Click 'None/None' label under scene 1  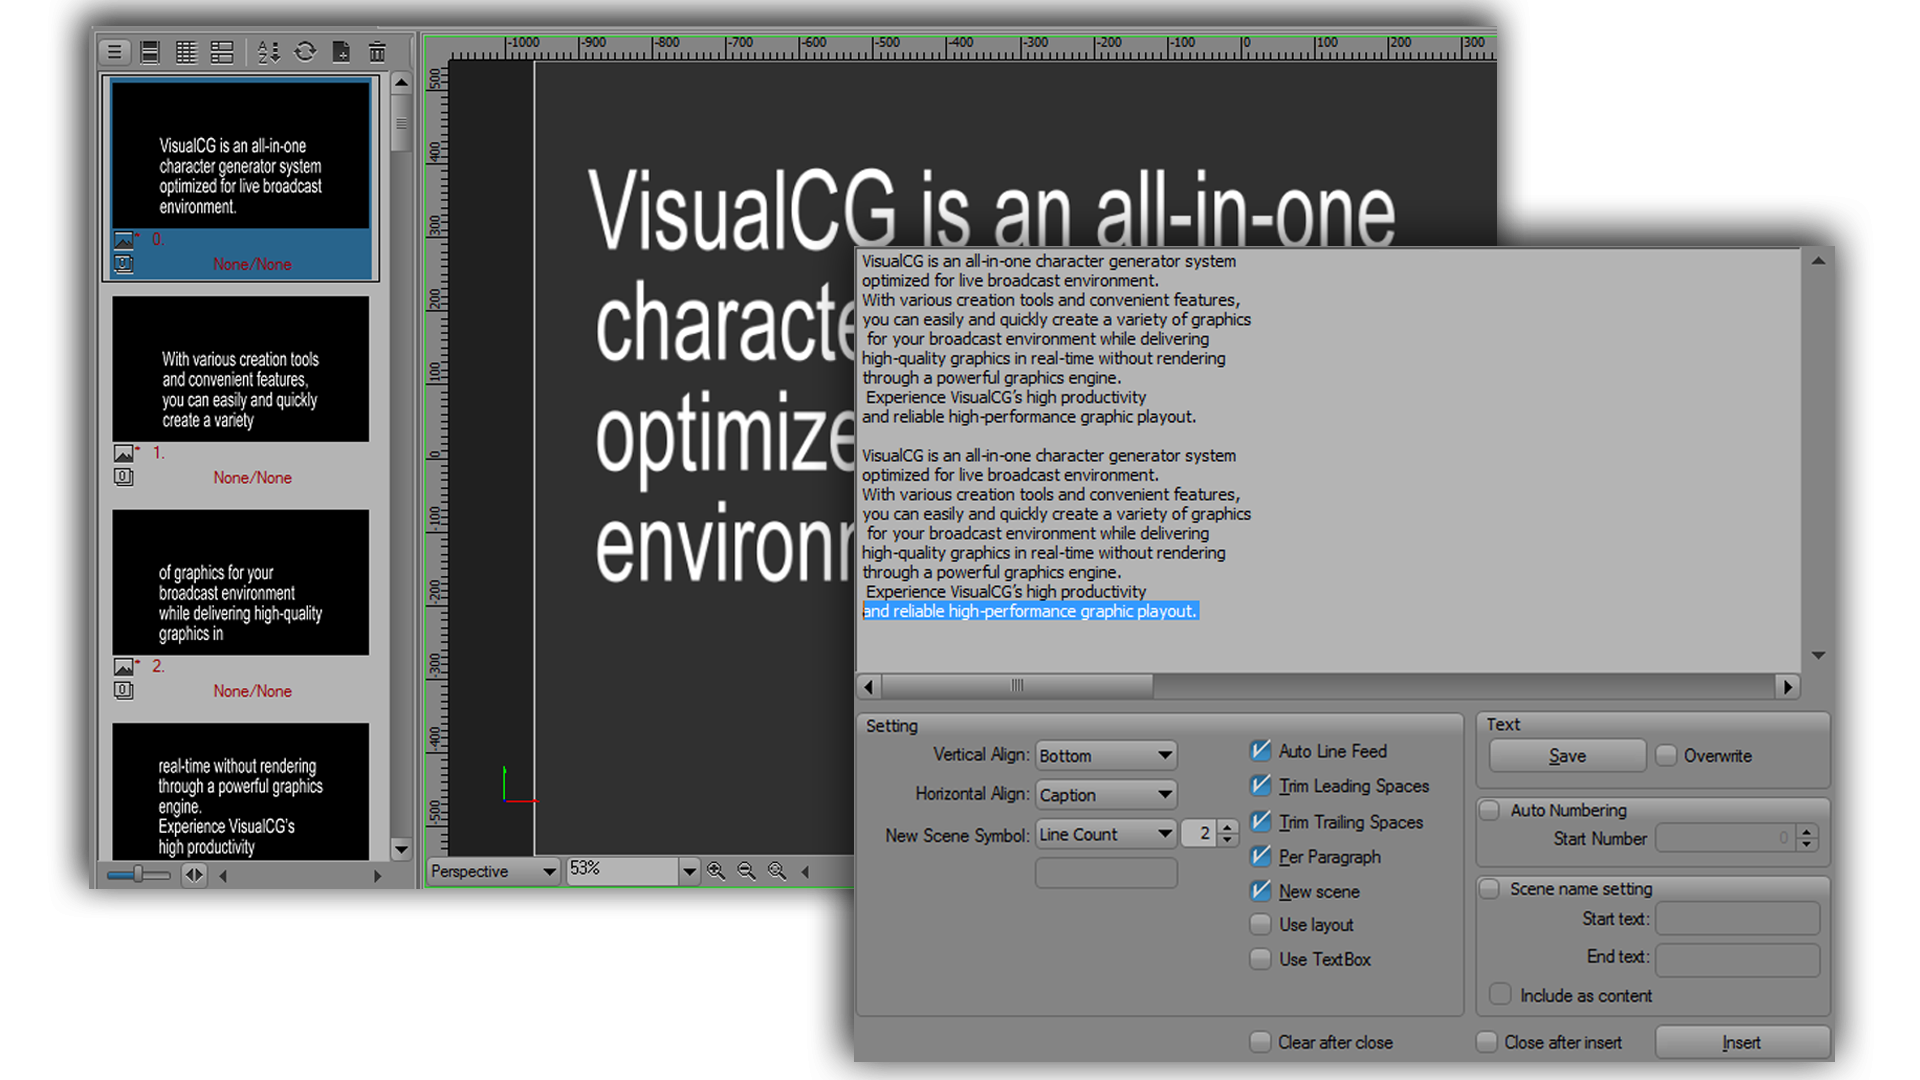click(252, 478)
